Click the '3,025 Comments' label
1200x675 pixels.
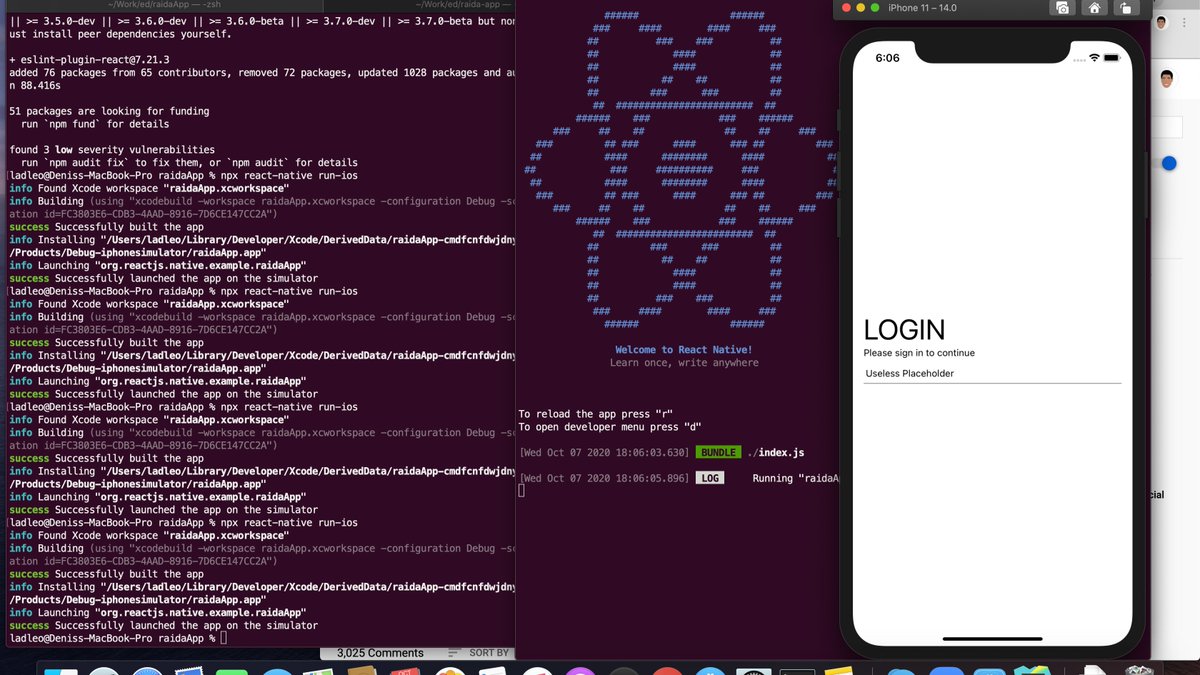point(380,653)
